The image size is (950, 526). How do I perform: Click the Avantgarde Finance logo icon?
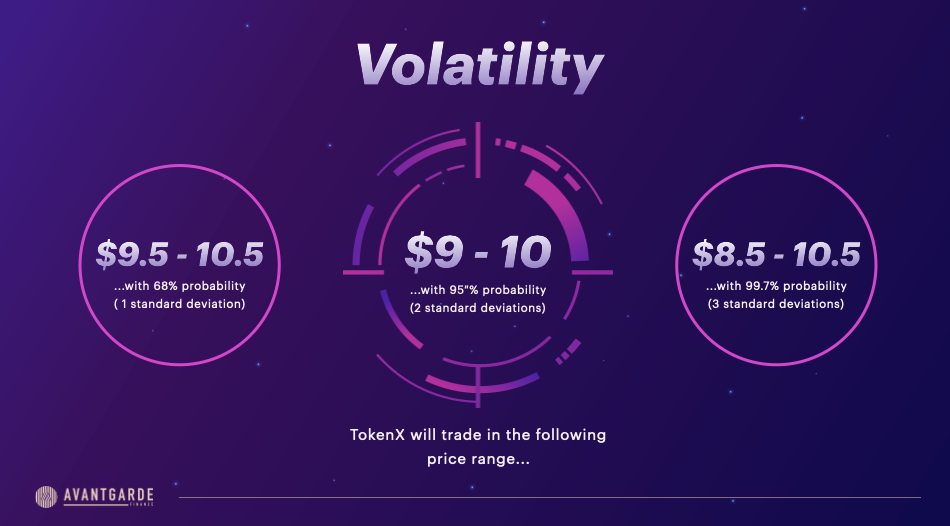[x=46, y=497]
